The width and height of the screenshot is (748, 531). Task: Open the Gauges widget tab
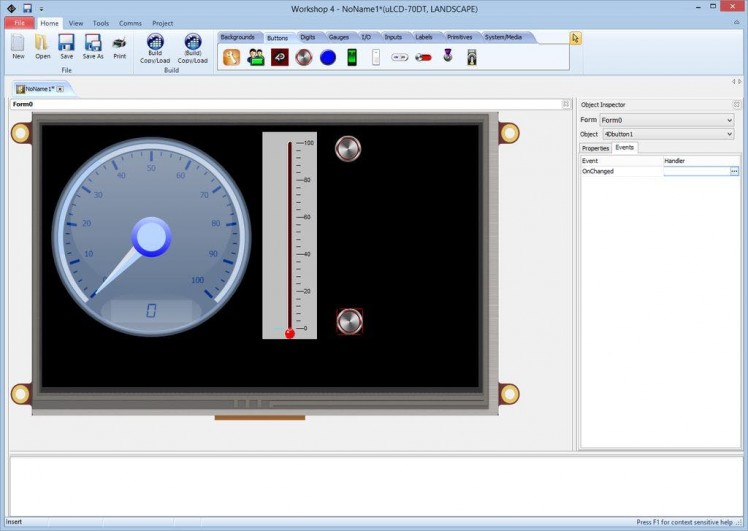(x=339, y=37)
